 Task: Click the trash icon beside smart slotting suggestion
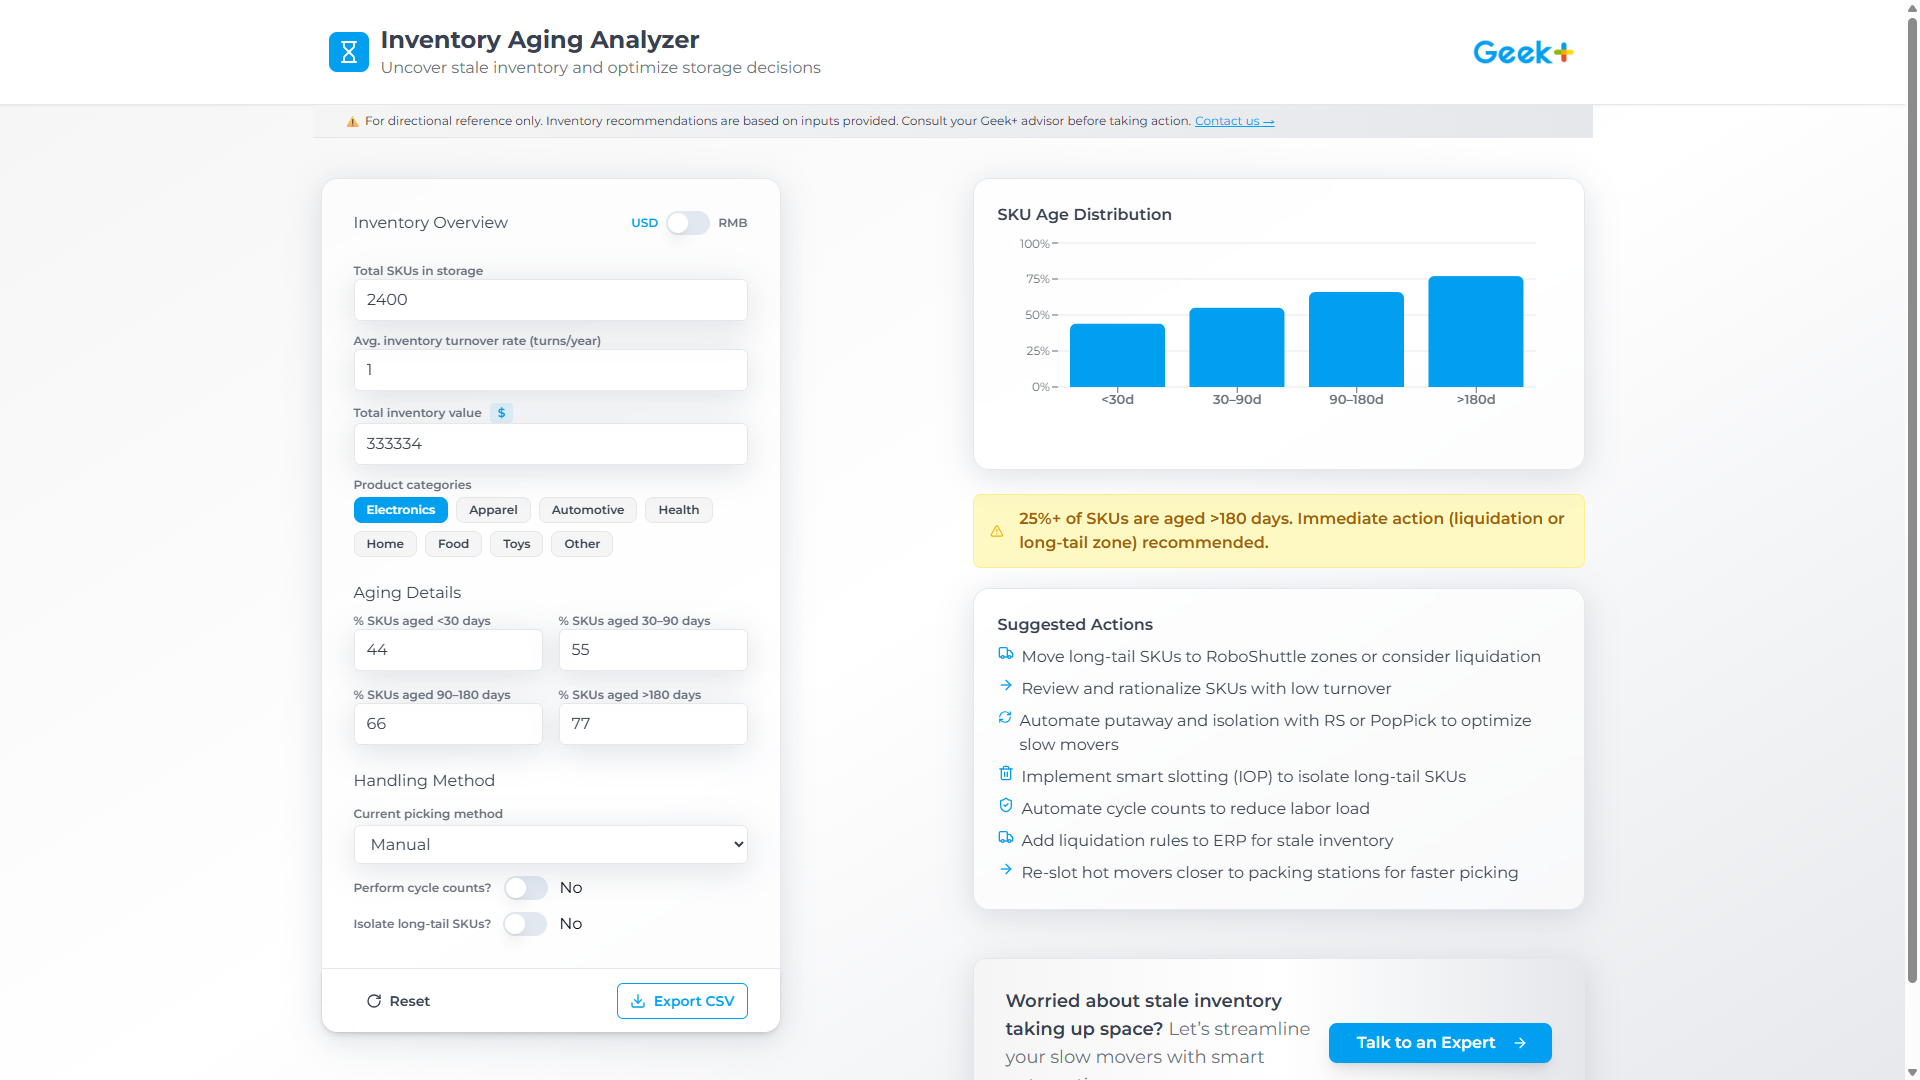1005,773
